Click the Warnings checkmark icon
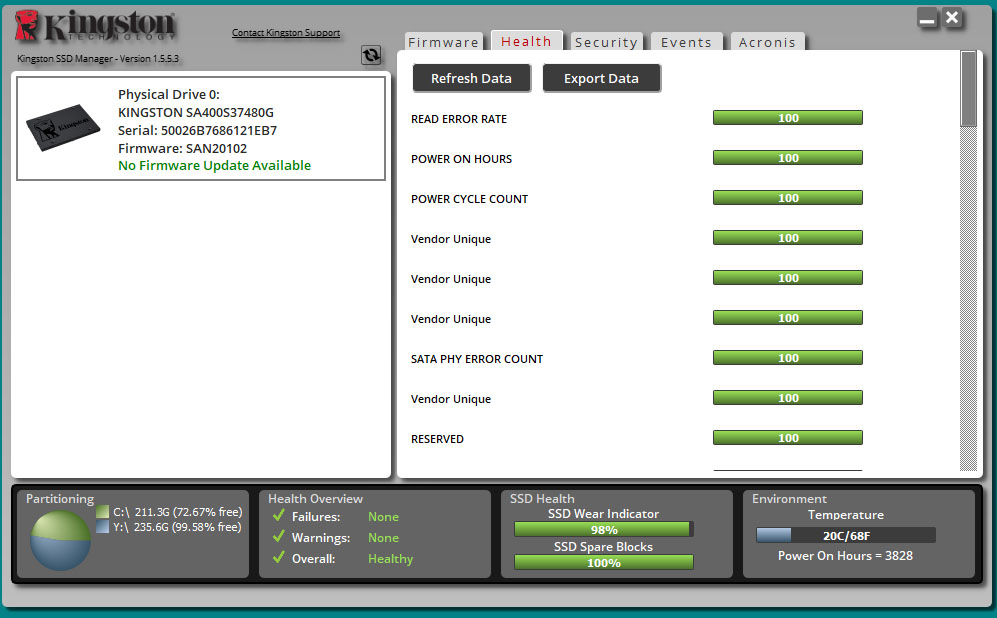The image size is (997, 618). tap(278, 537)
